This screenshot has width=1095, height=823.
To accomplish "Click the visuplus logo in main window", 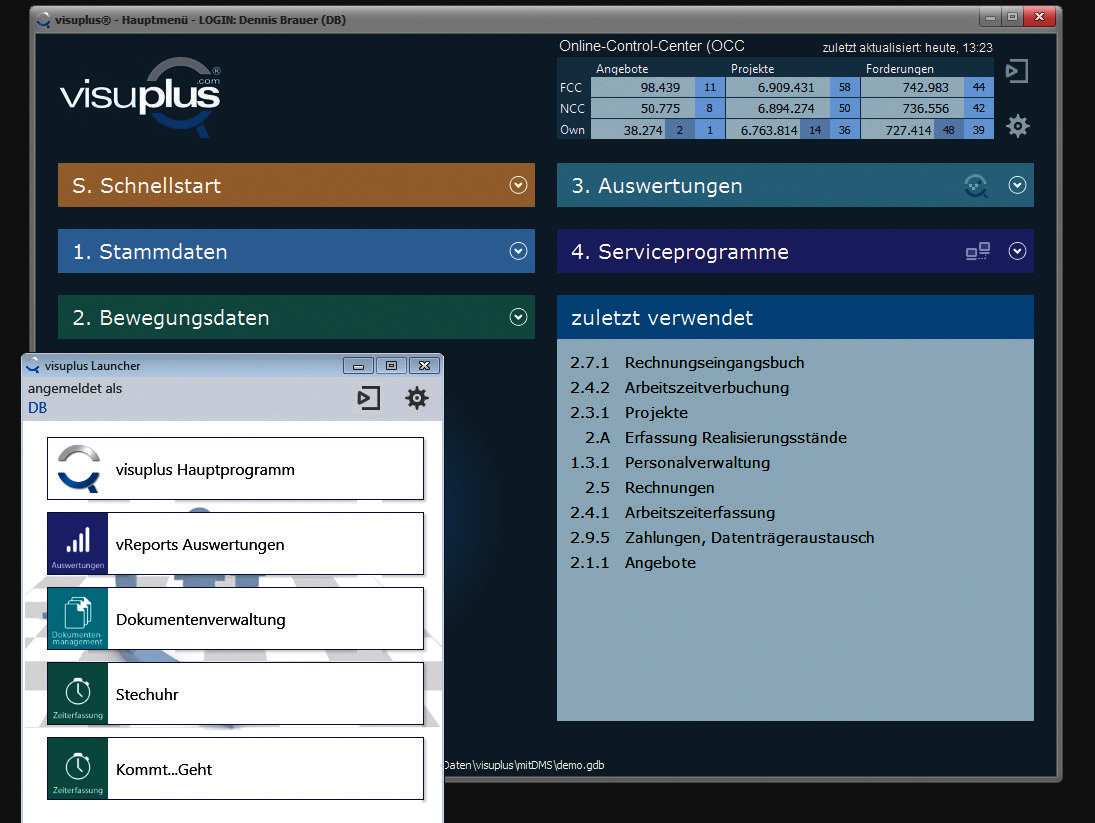I will (x=140, y=97).
